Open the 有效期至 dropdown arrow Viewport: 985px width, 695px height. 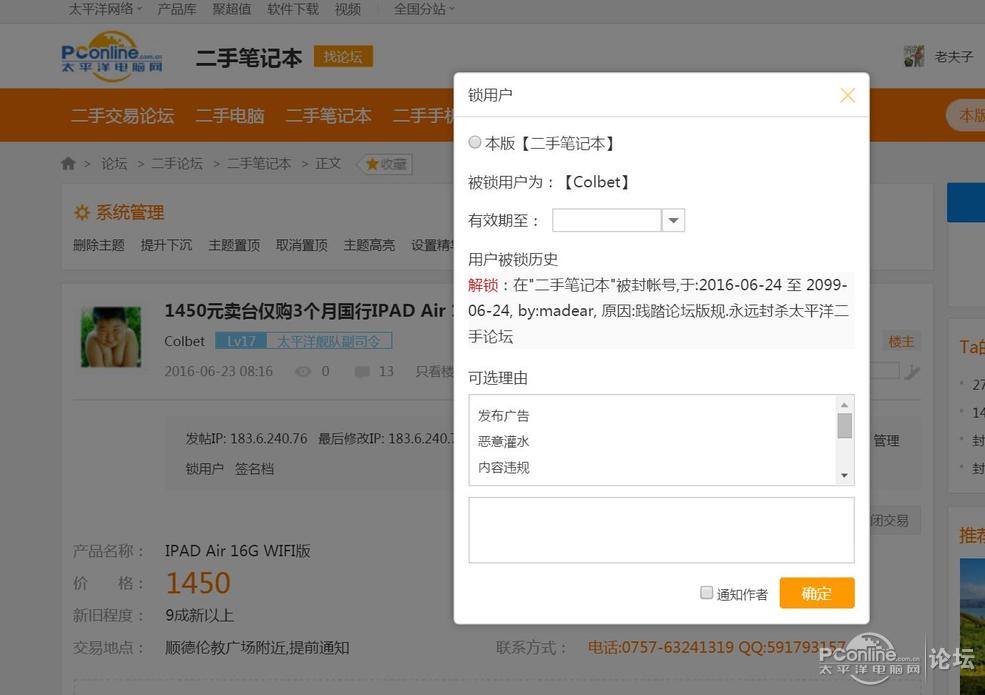click(673, 221)
